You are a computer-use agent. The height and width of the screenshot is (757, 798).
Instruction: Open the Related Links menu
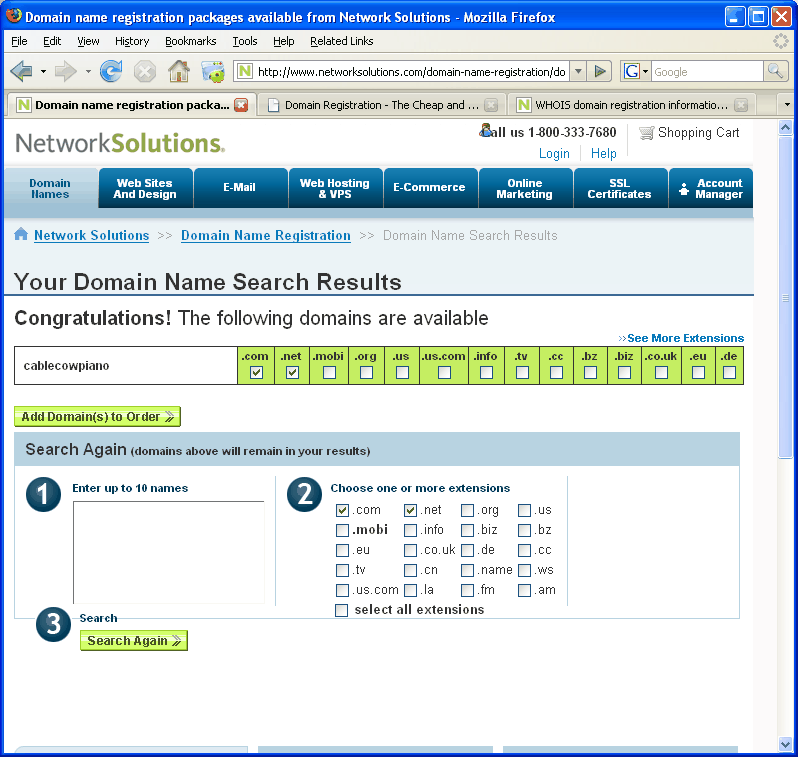(341, 41)
